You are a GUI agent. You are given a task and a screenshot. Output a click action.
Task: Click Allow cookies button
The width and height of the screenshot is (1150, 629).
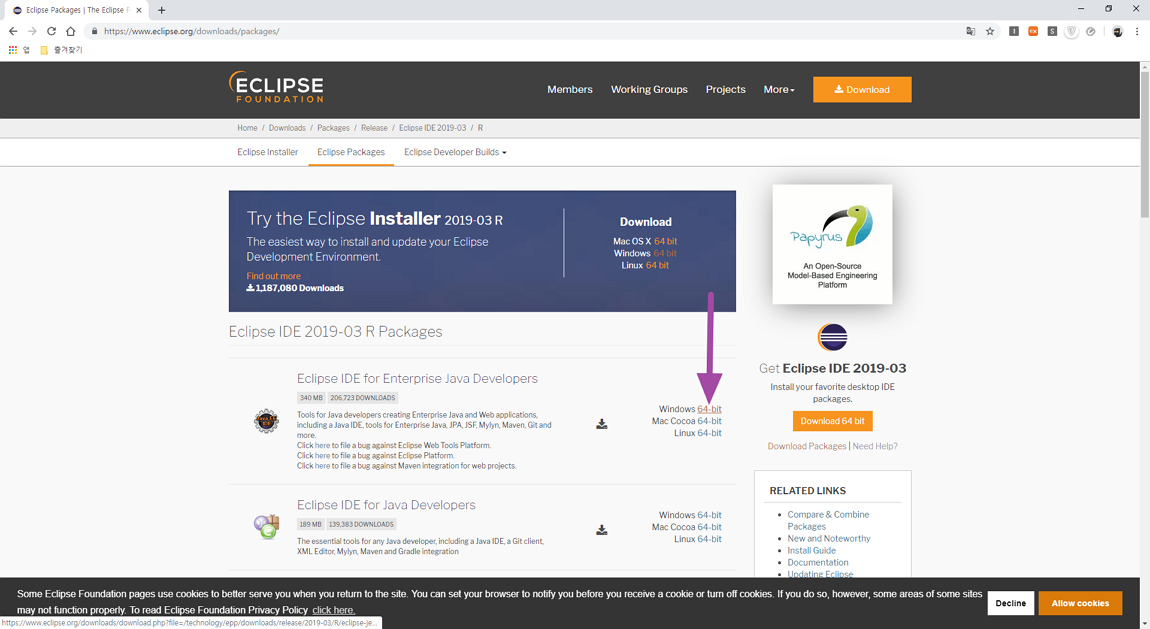(1080, 603)
